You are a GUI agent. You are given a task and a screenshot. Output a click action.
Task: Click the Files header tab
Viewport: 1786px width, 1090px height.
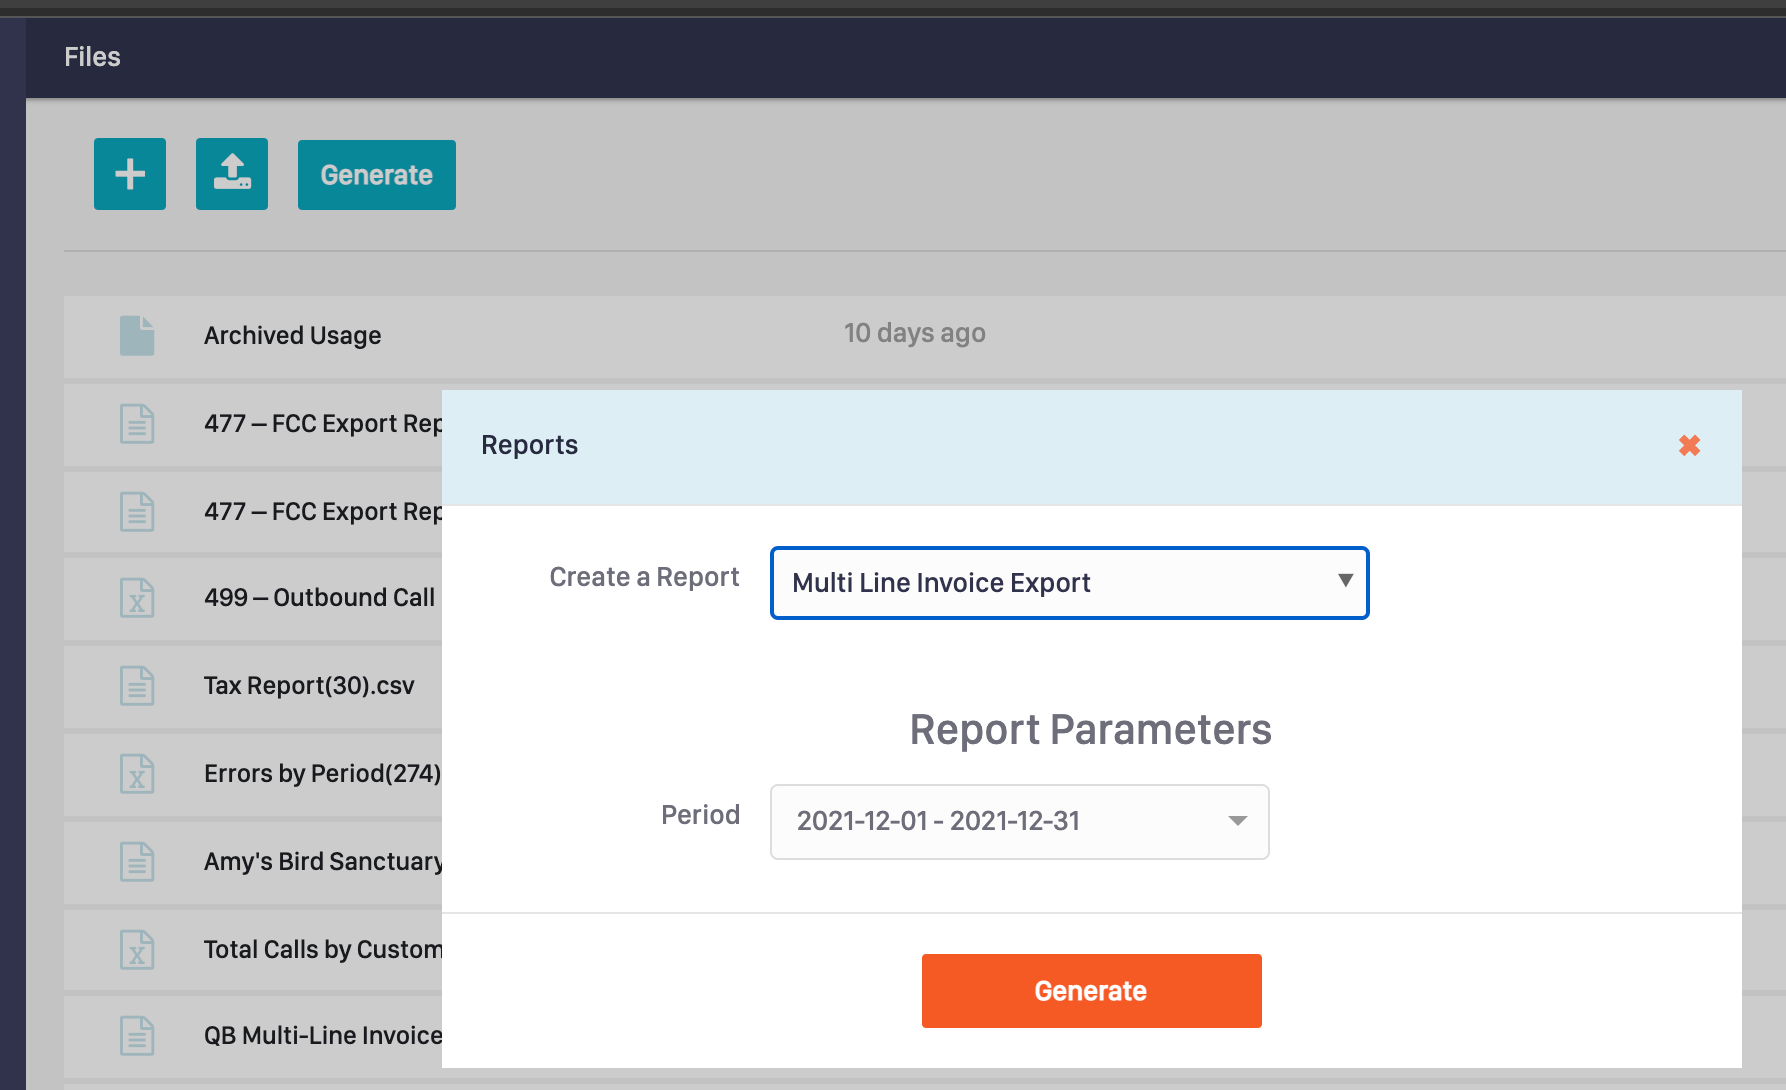(91, 57)
